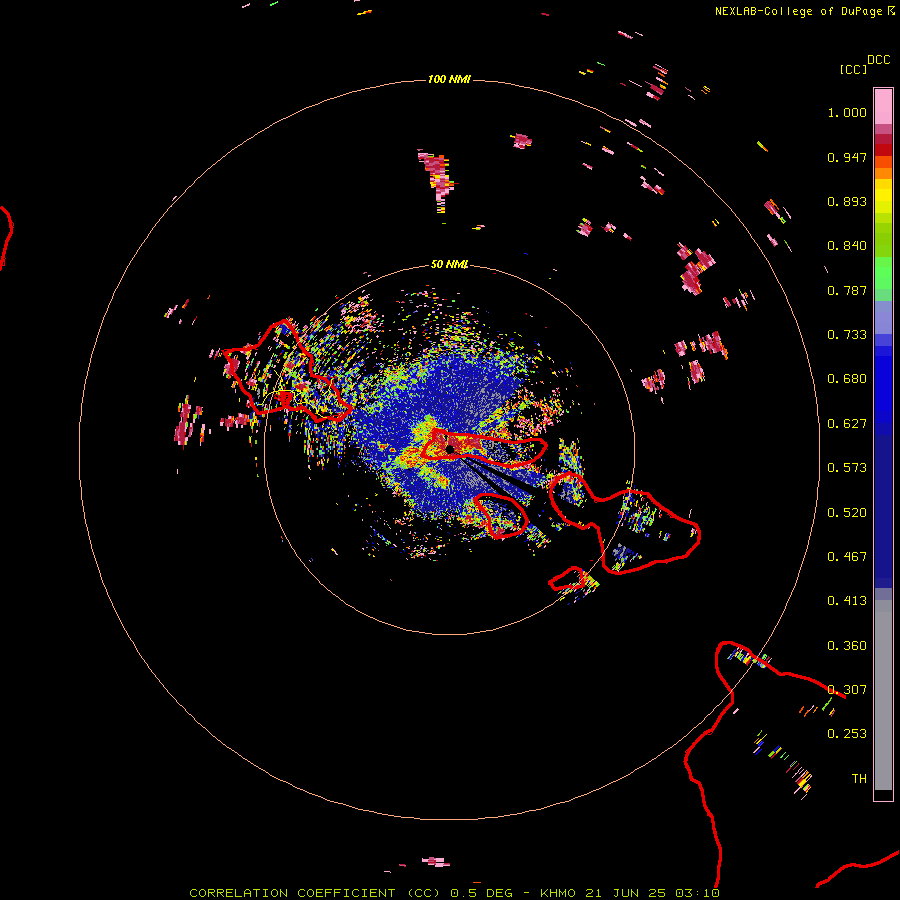Pick the dark navy band of the color scale

(883, 511)
